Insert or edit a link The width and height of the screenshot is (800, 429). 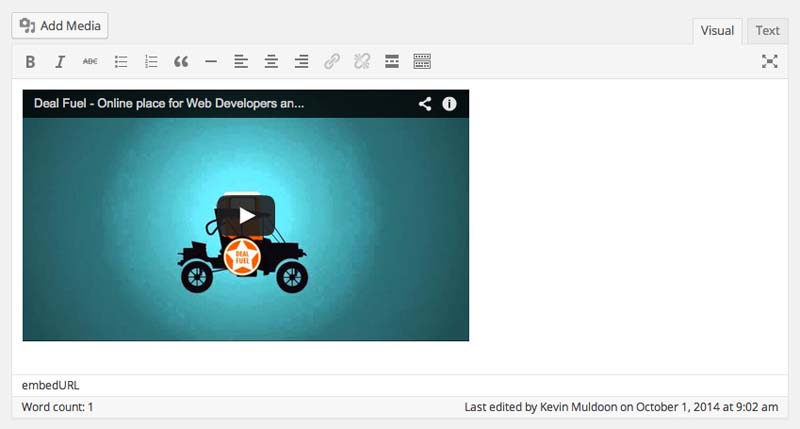[332, 62]
